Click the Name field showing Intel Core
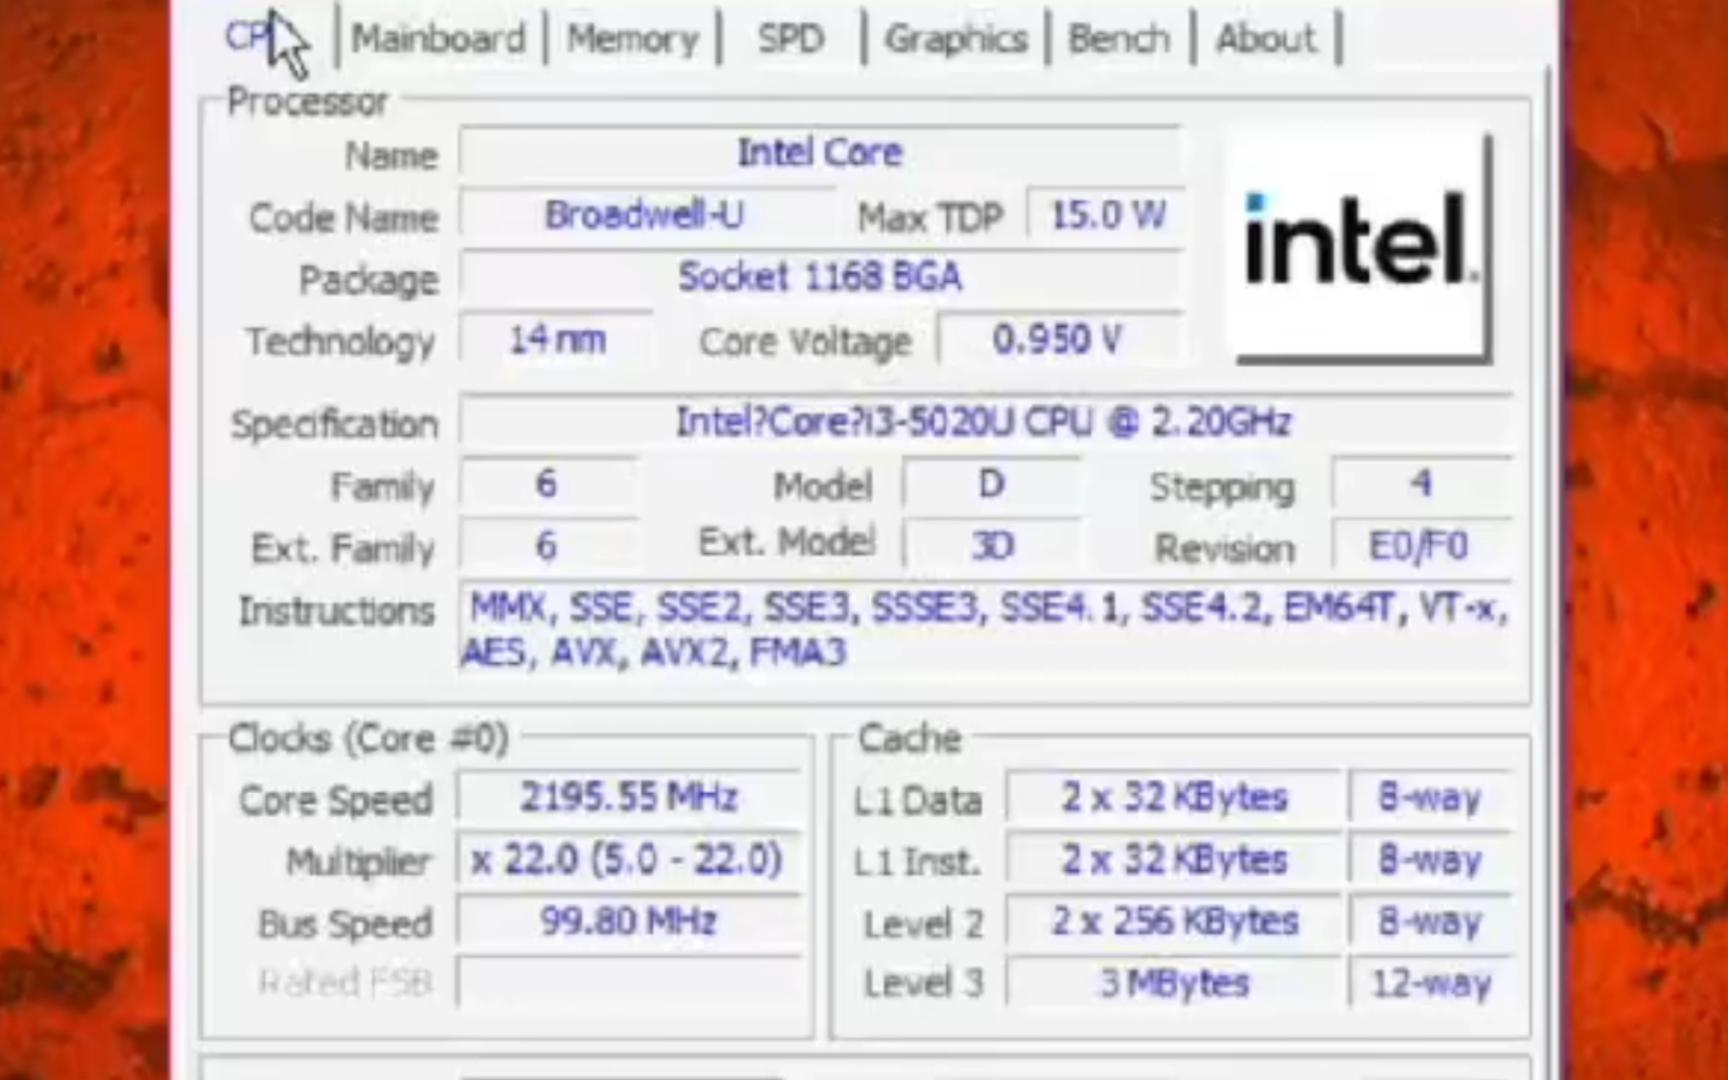Screen dimensions: 1728x1080 click(x=820, y=153)
